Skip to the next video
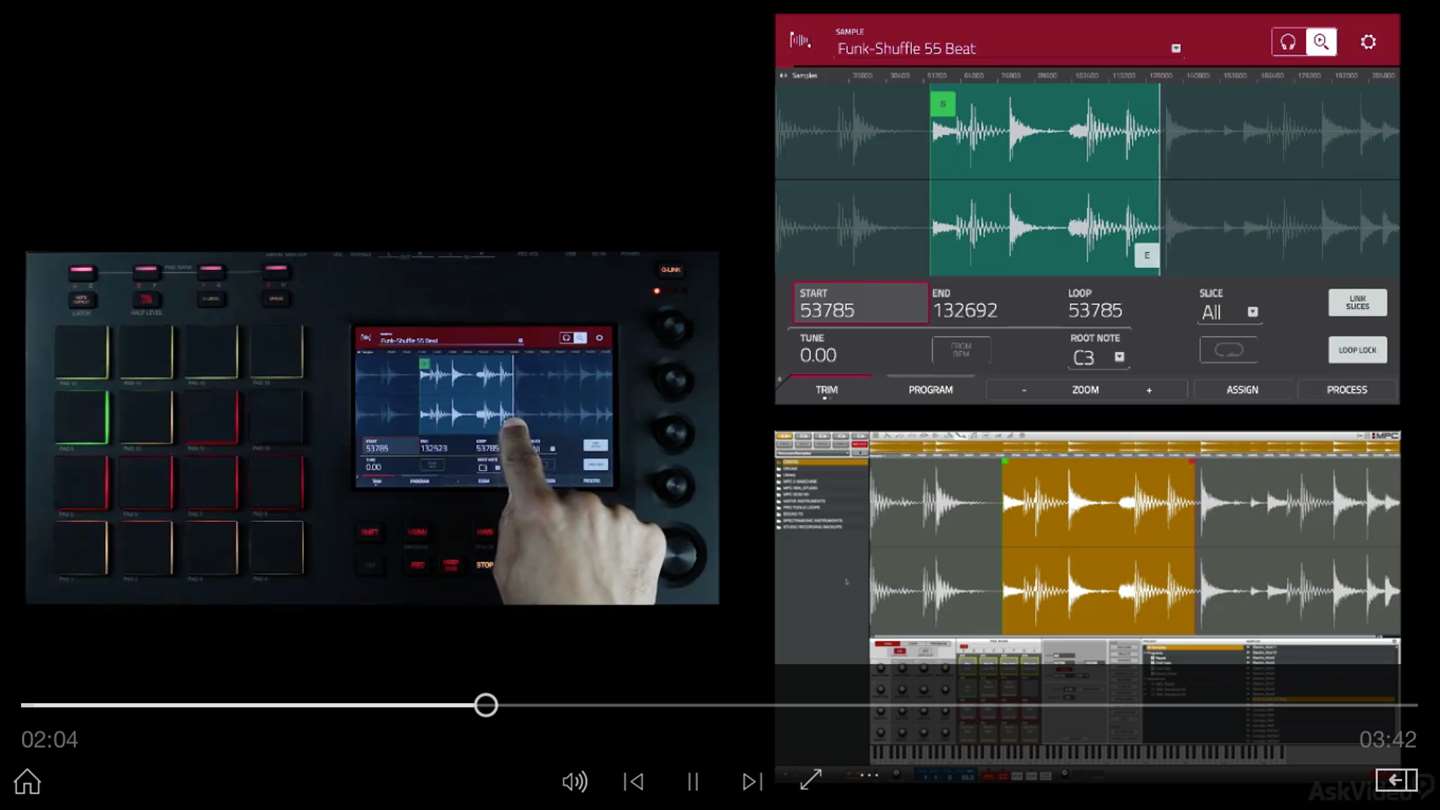 (752, 781)
